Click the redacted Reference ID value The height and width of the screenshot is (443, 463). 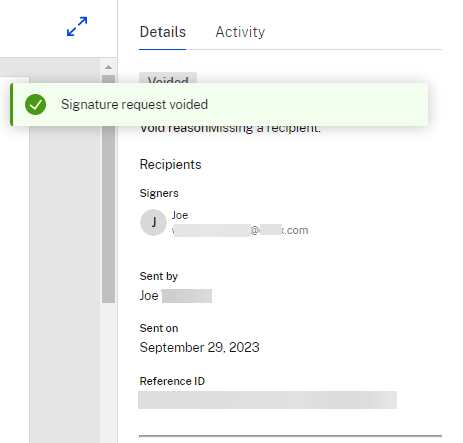pyautogui.click(x=267, y=400)
